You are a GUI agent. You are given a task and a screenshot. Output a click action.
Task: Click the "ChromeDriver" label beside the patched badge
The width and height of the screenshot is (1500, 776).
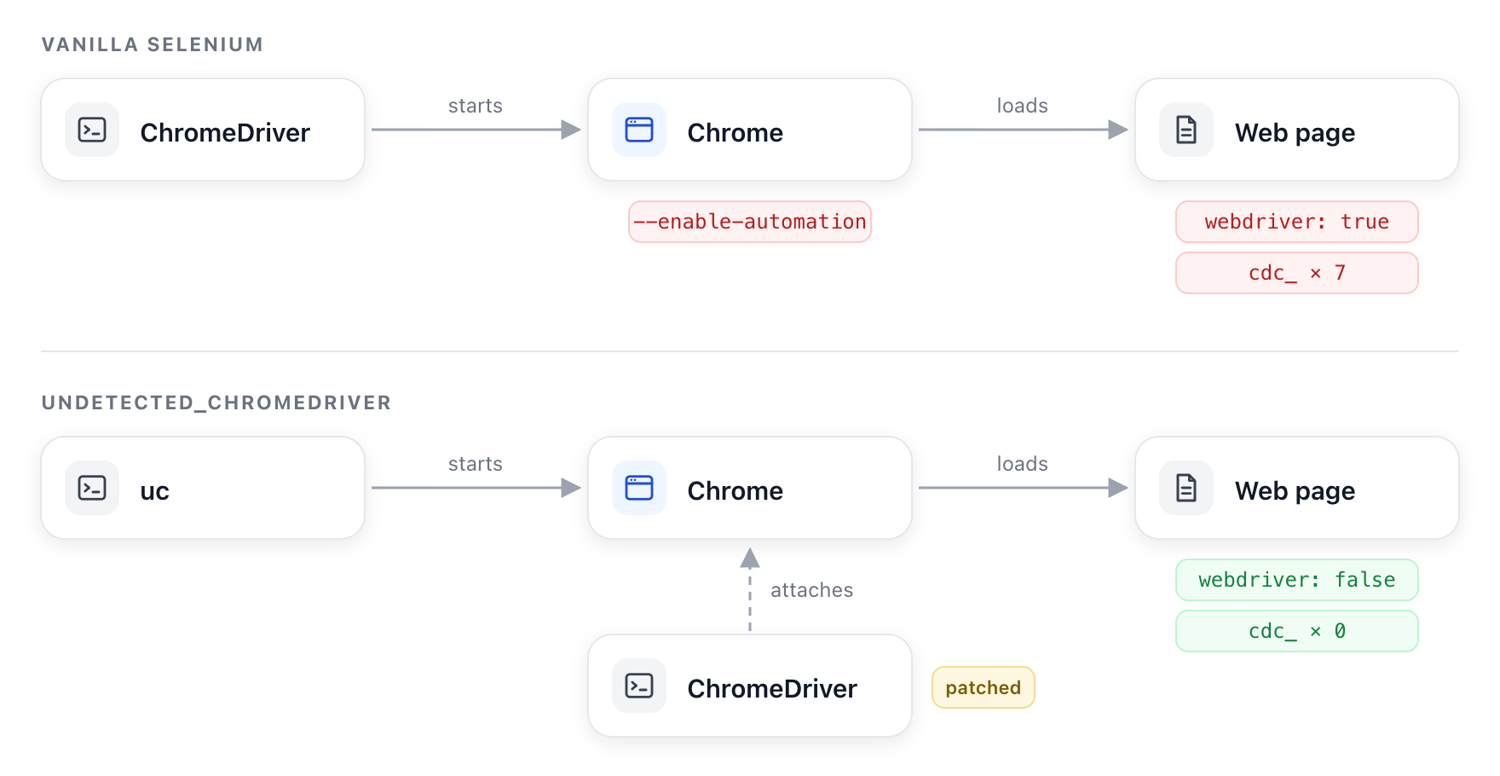(772, 689)
